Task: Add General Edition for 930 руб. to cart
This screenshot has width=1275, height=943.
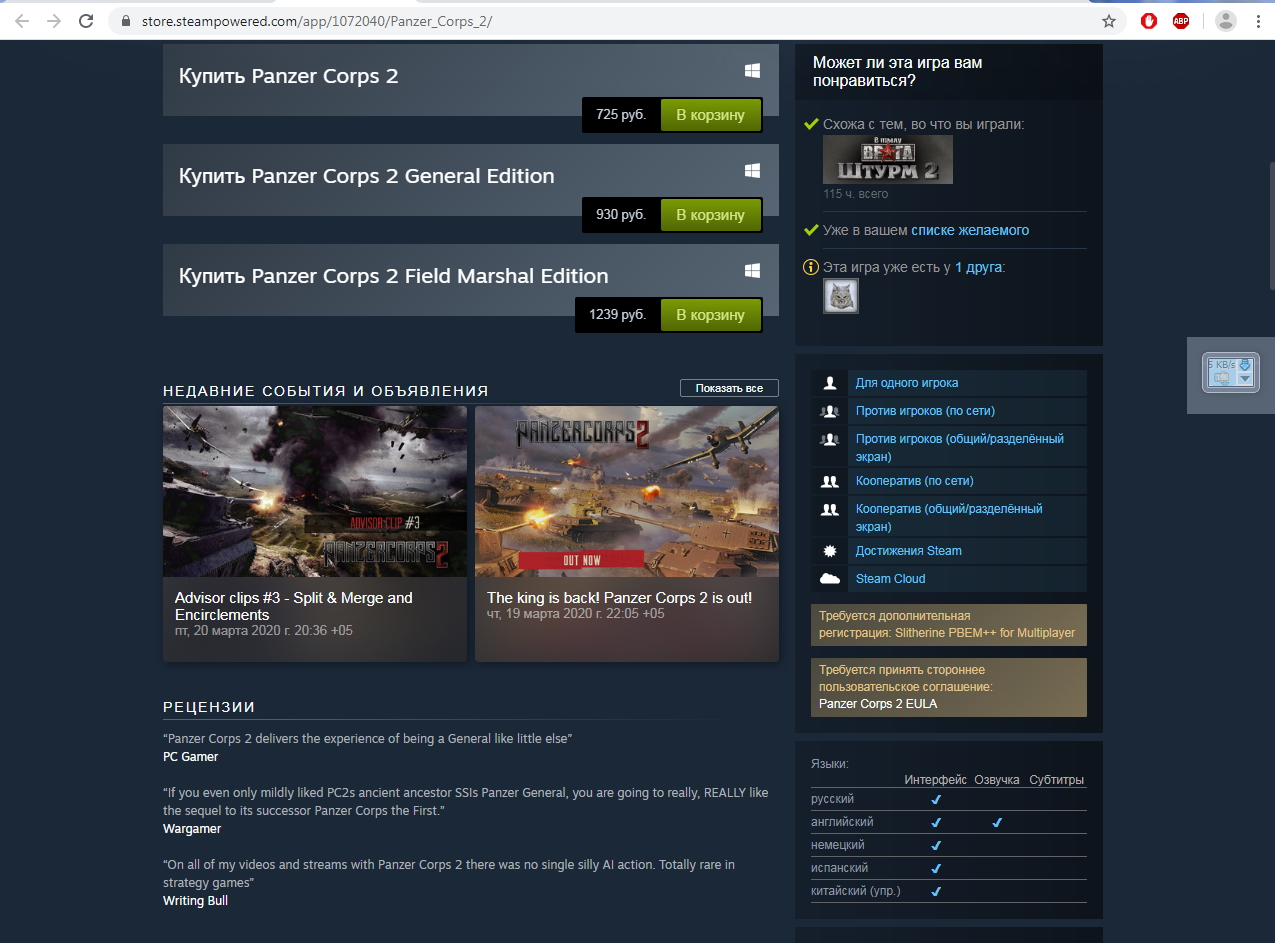Action: (711, 215)
